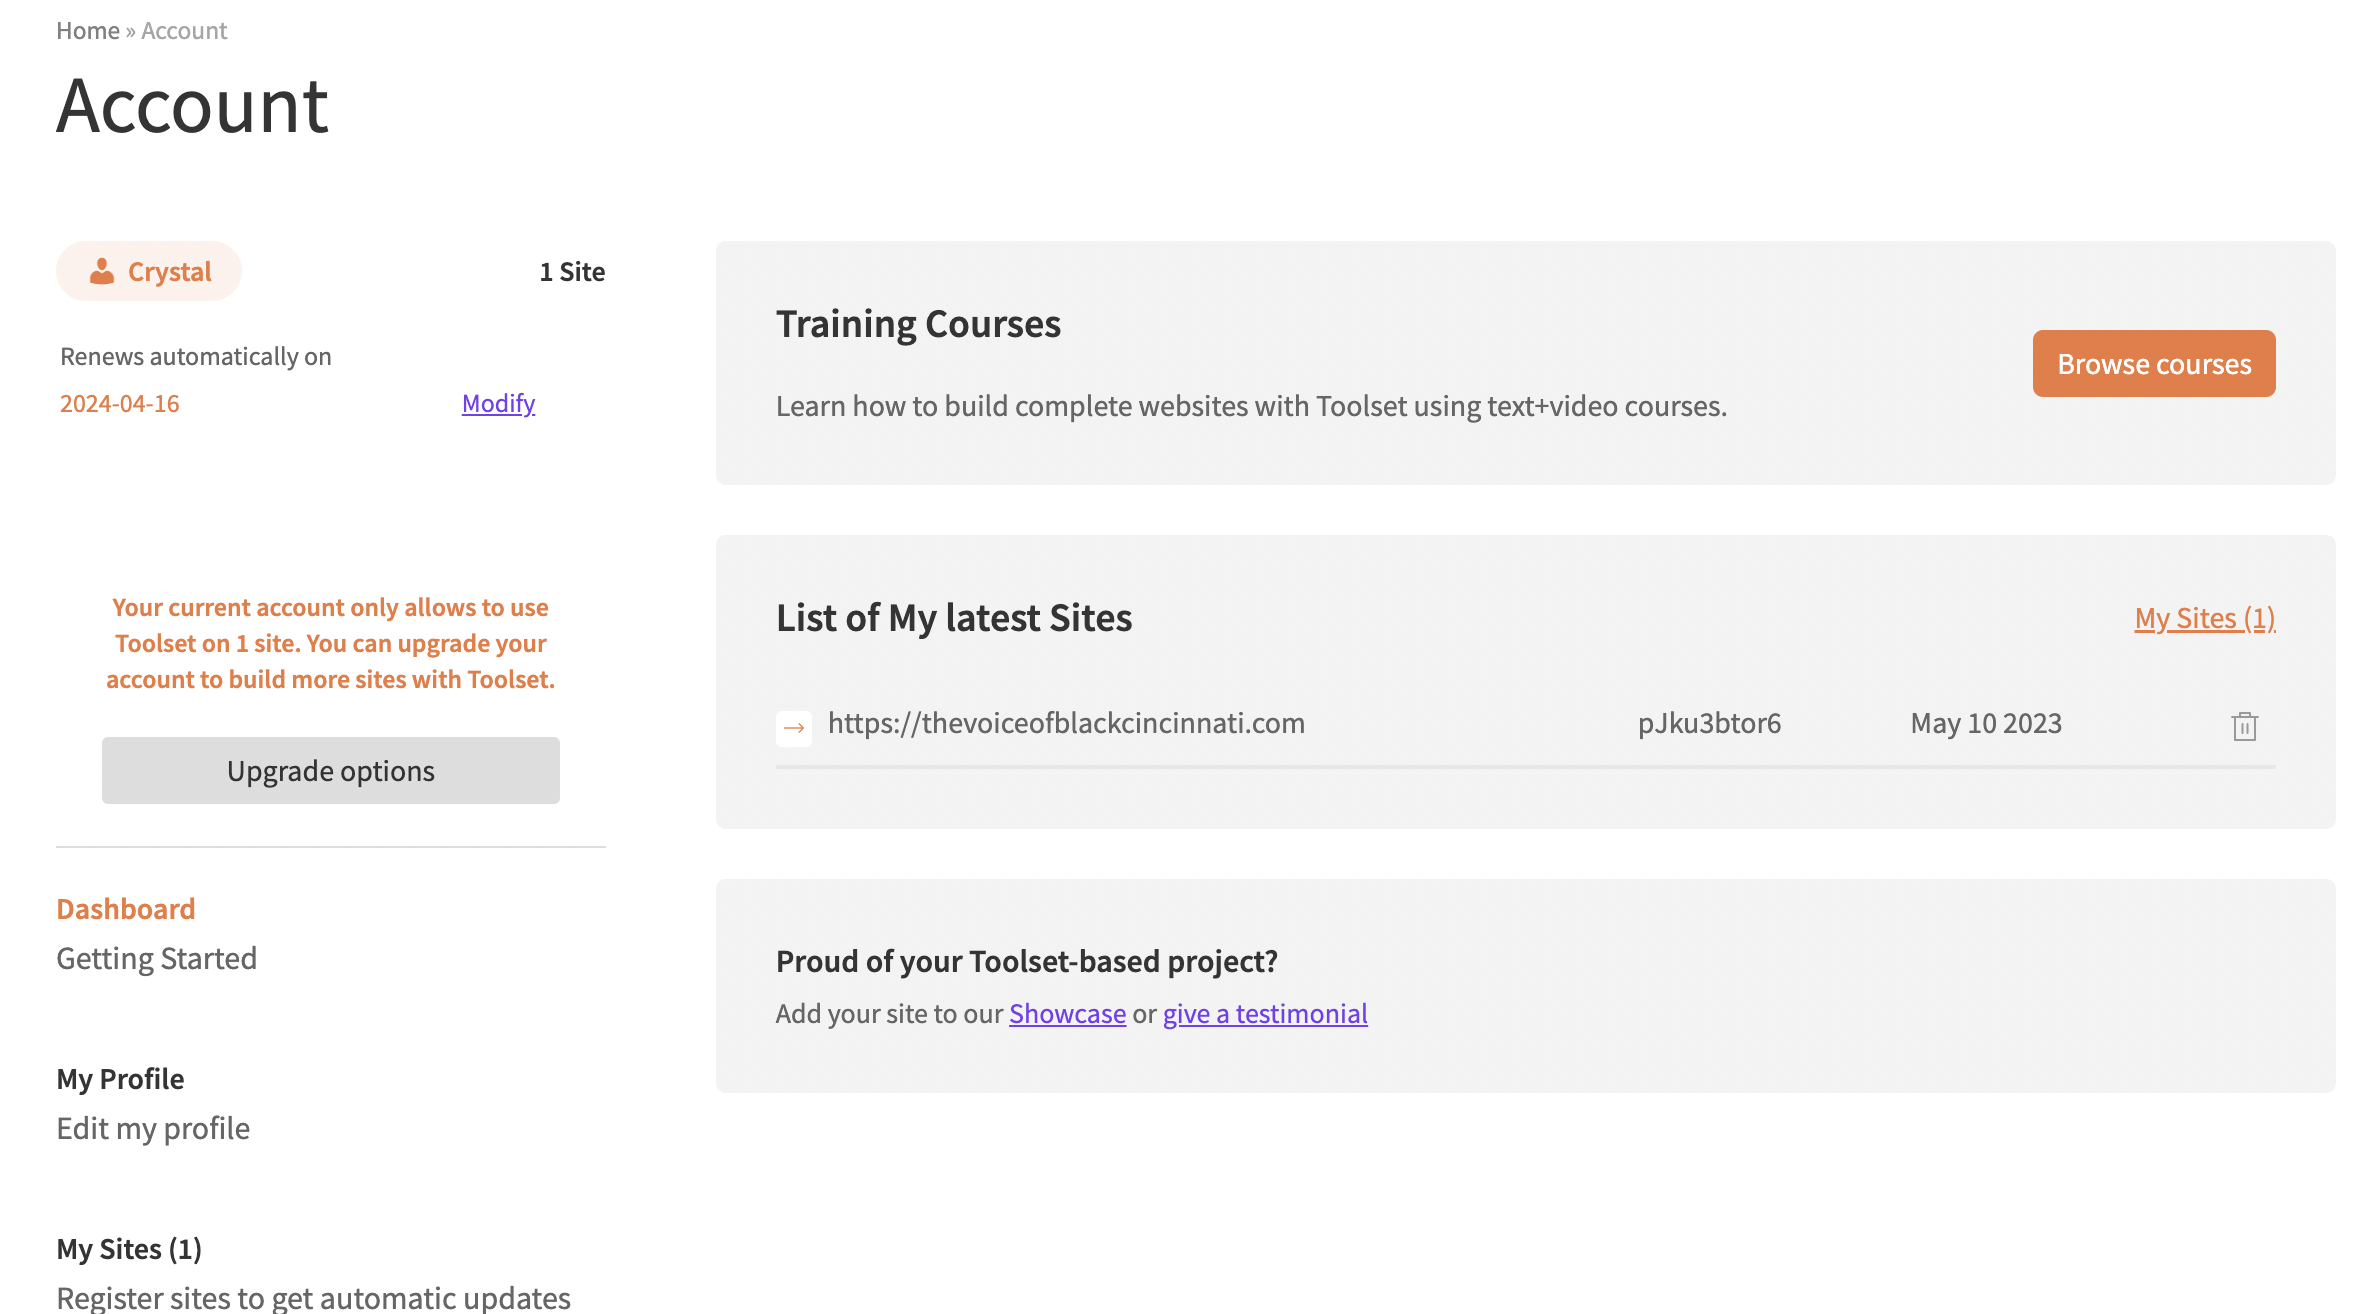Click the Modify renewal link
Image resolution: width=2354 pixels, height=1314 pixels.
[498, 403]
